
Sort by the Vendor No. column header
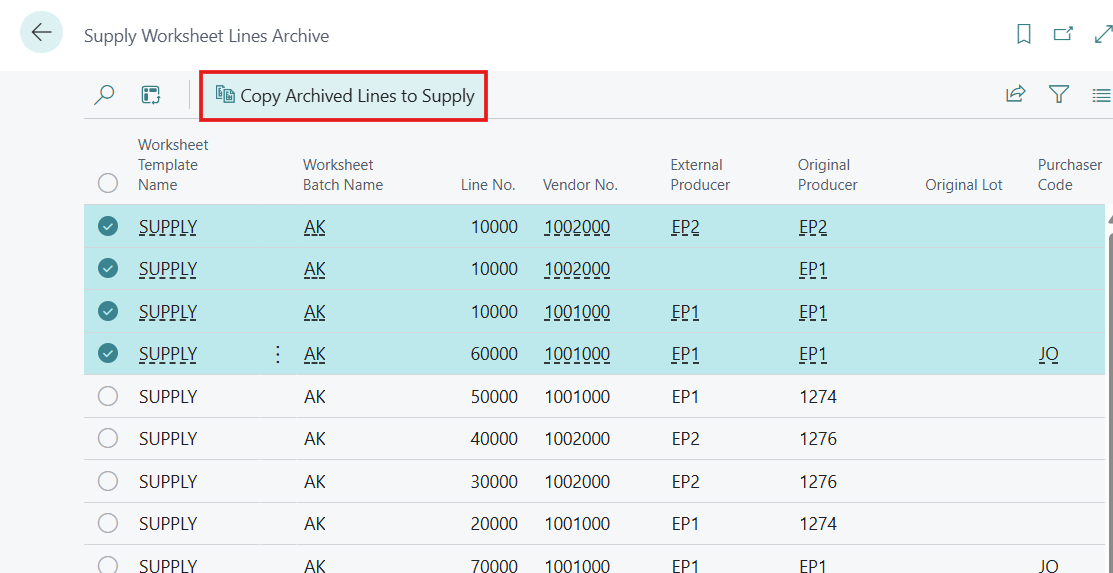(580, 185)
